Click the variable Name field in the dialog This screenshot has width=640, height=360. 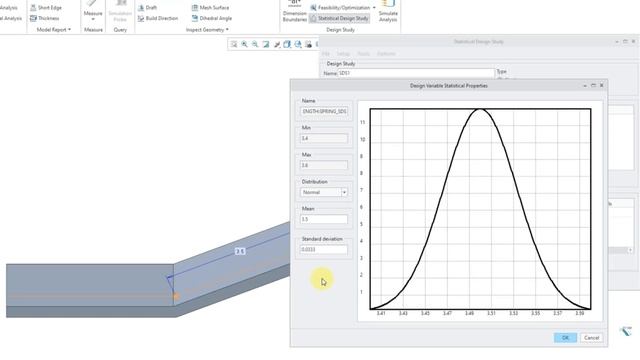tap(324, 111)
